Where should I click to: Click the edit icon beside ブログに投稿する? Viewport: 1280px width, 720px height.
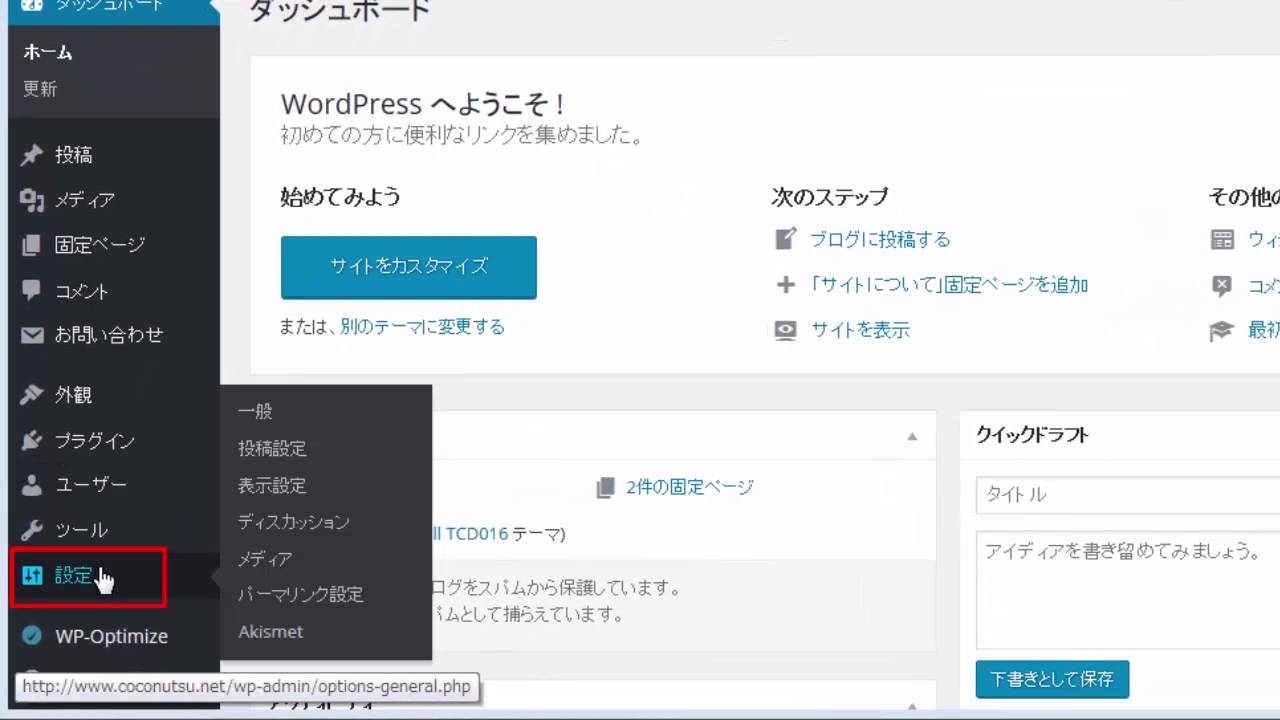pyautogui.click(x=786, y=239)
